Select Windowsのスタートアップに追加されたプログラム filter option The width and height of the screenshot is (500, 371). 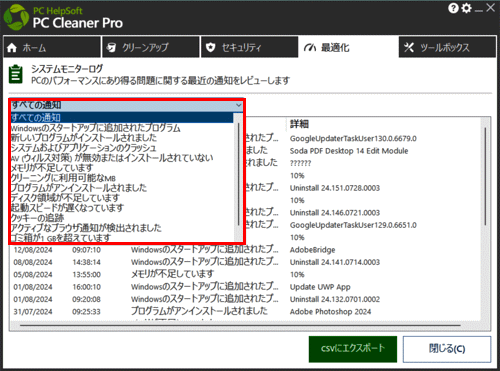(122, 128)
